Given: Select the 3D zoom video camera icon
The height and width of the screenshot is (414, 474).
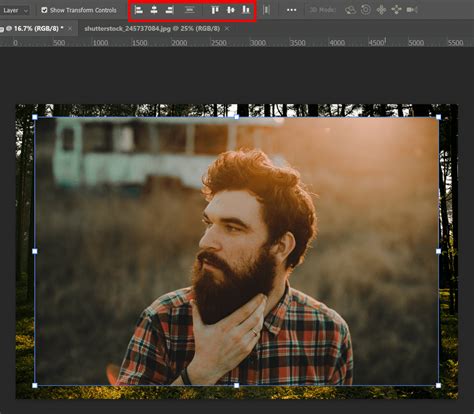Looking at the screenshot, I should pos(412,10).
